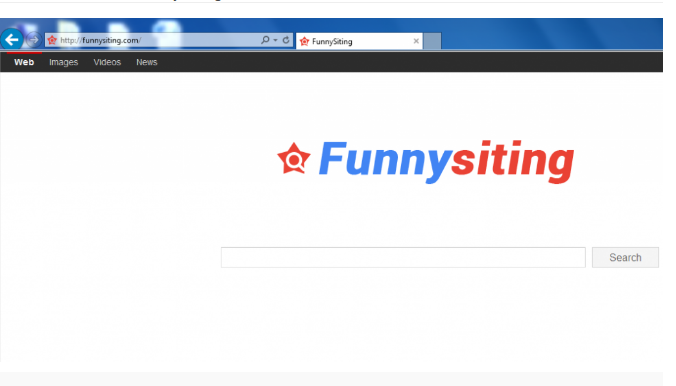Click the red star logo icon
Screen dimensions: 676x386
click(x=294, y=159)
